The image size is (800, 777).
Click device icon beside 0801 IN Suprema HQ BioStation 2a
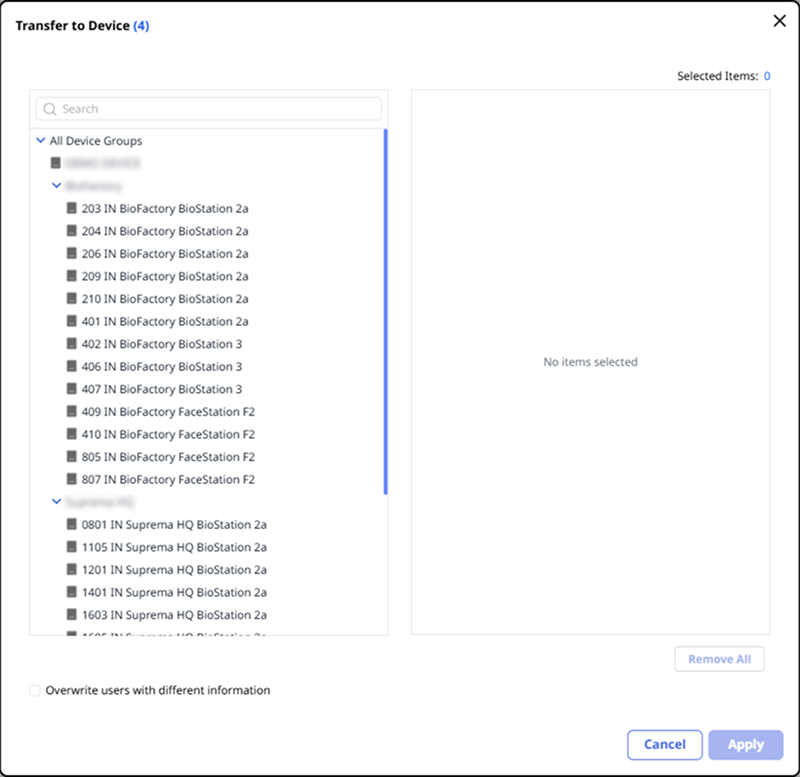pos(72,524)
